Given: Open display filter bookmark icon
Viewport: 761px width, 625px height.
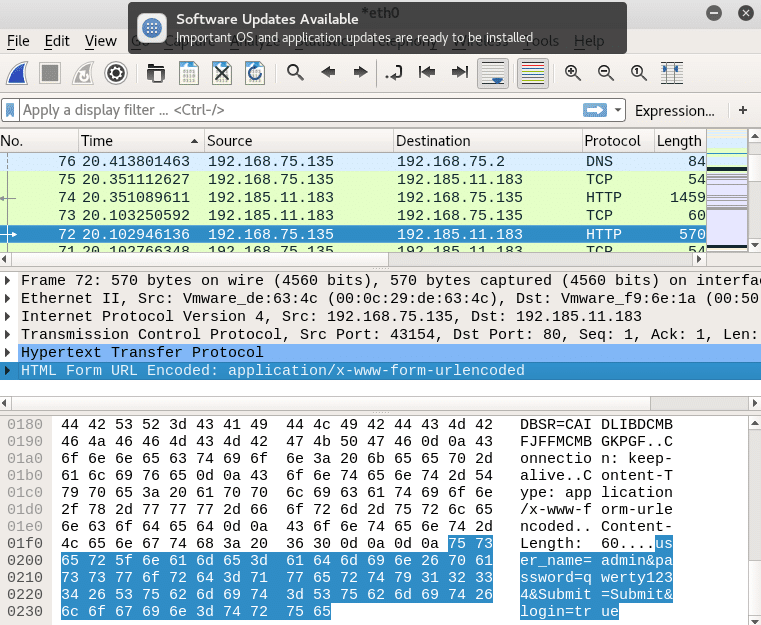Looking at the screenshot, I should [10, 110].
